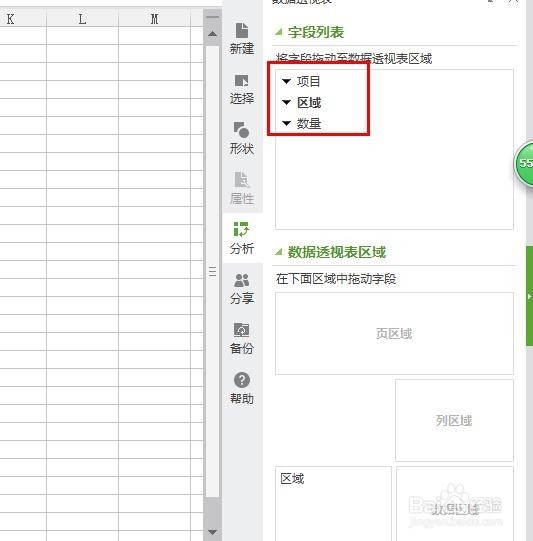Click the green side-panel collapse arrow tab
Screen dimensions: 533x541
coord(529,296)
